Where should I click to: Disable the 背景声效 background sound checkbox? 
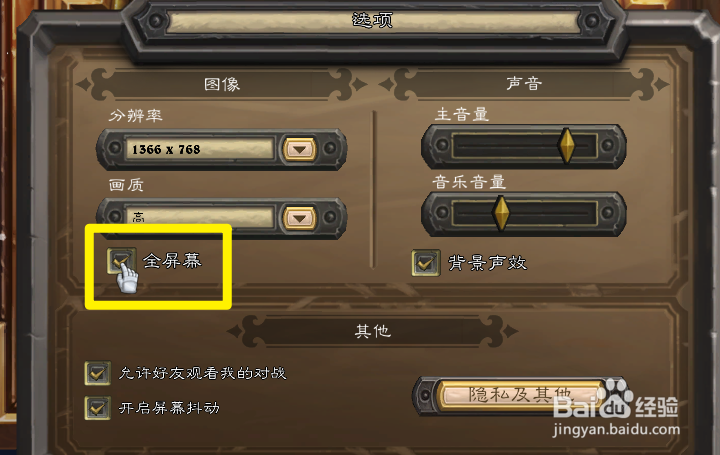tap(426, 262)
